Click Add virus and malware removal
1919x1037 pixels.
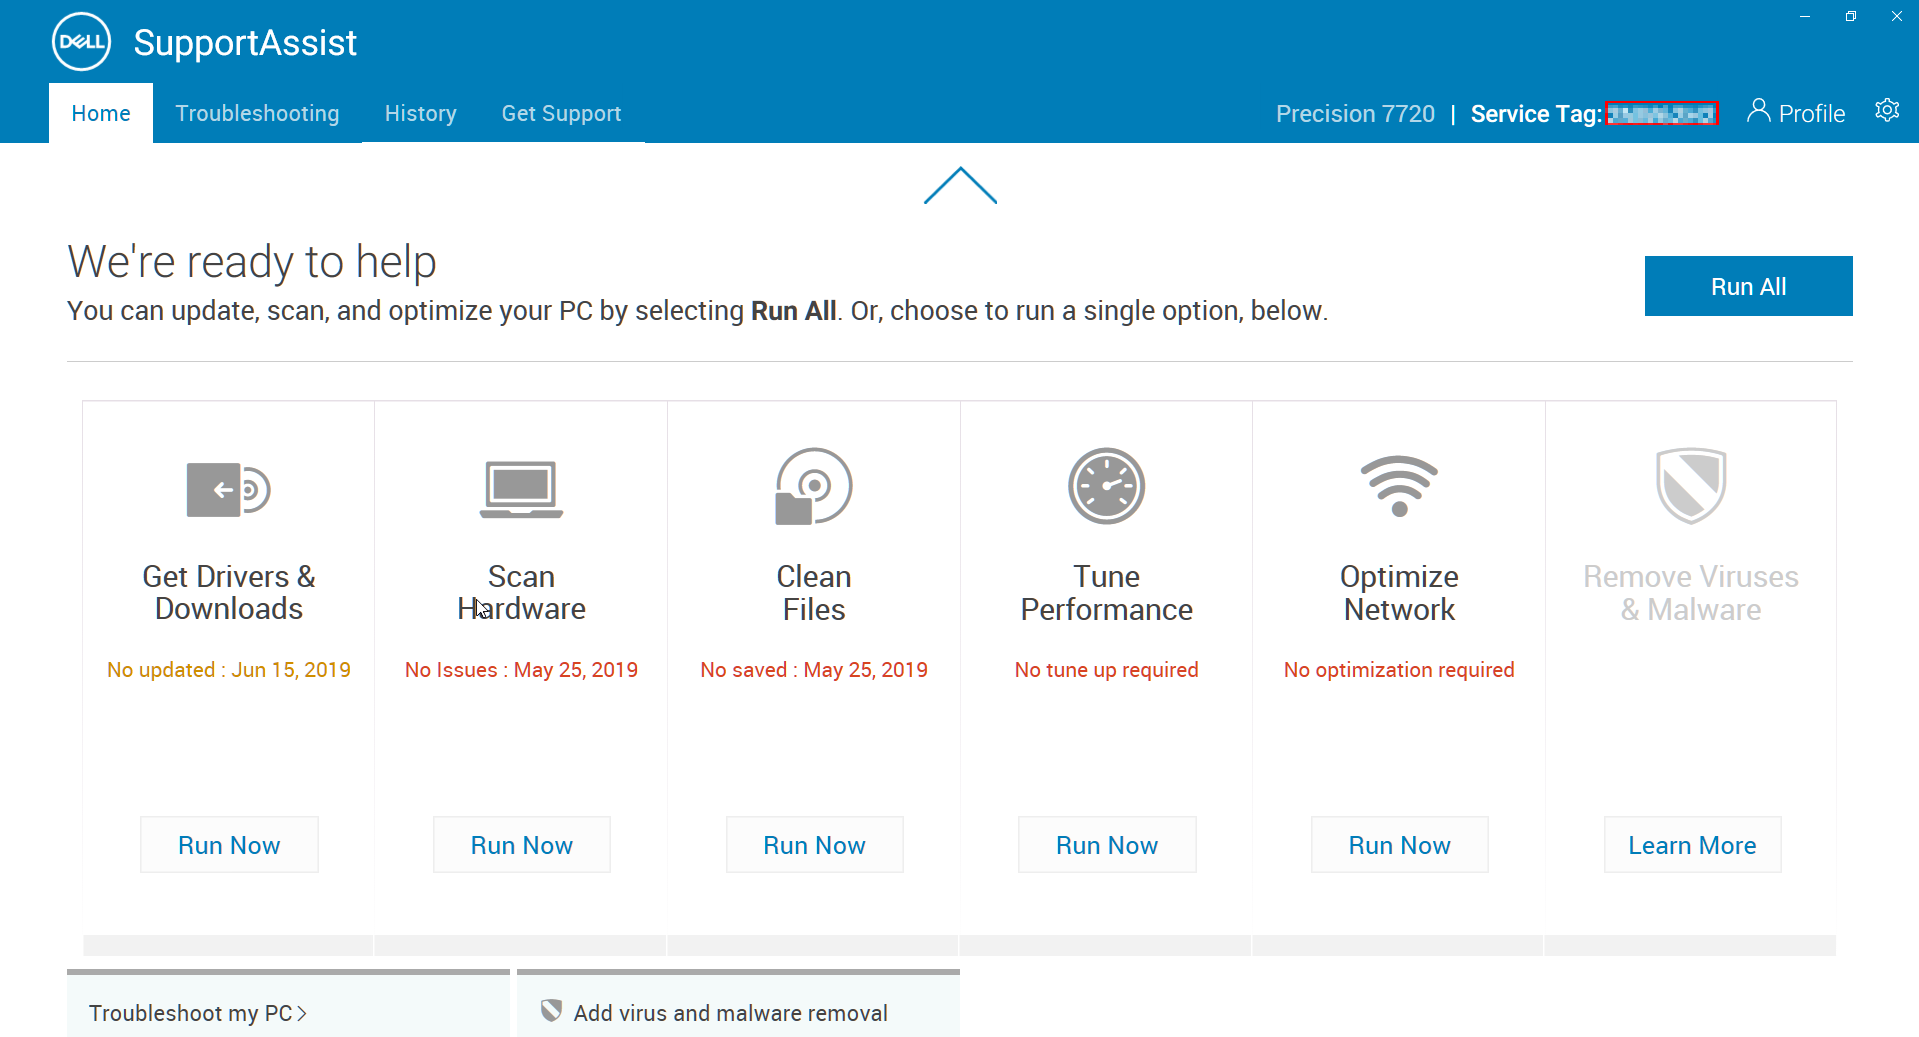pyautogui.click(x=730, y=1013)
